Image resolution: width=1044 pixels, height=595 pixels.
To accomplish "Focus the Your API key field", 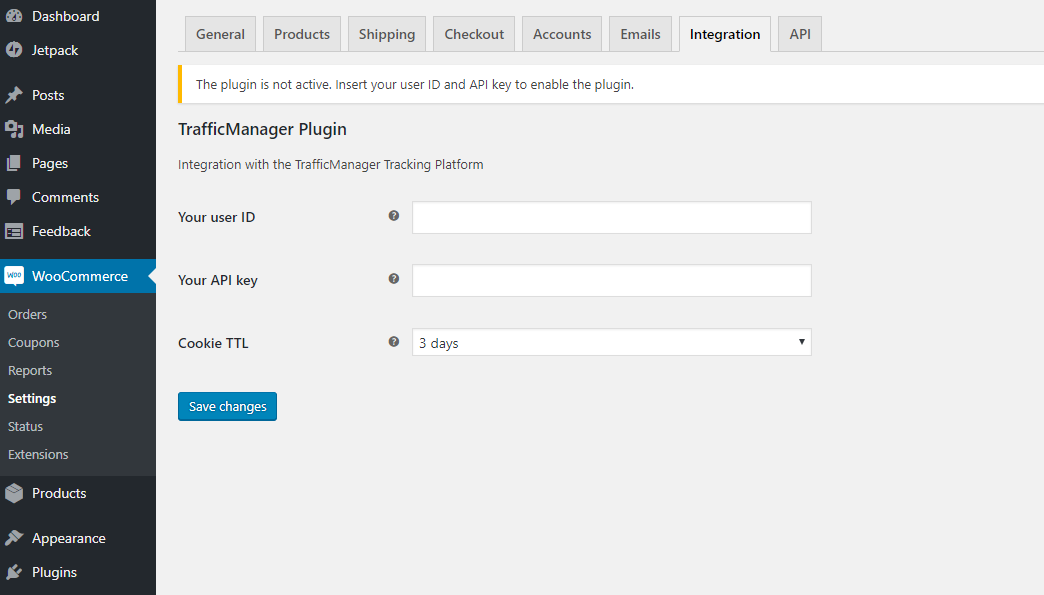I will 611,280.
